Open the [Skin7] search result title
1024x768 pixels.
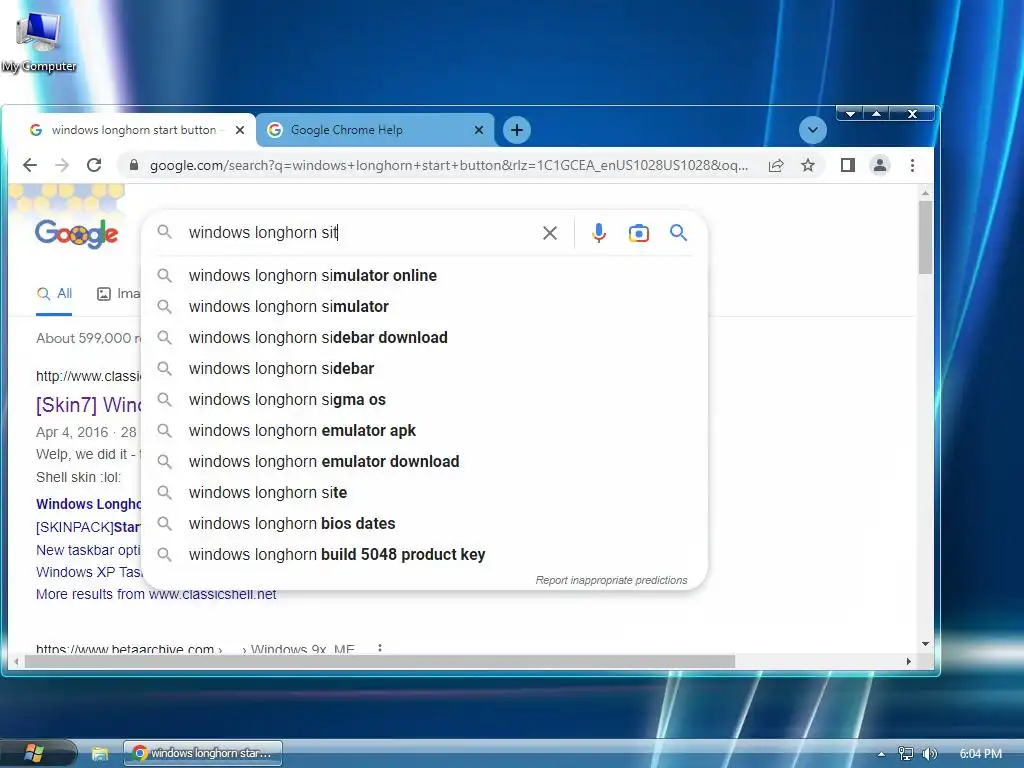click(88, 405)
